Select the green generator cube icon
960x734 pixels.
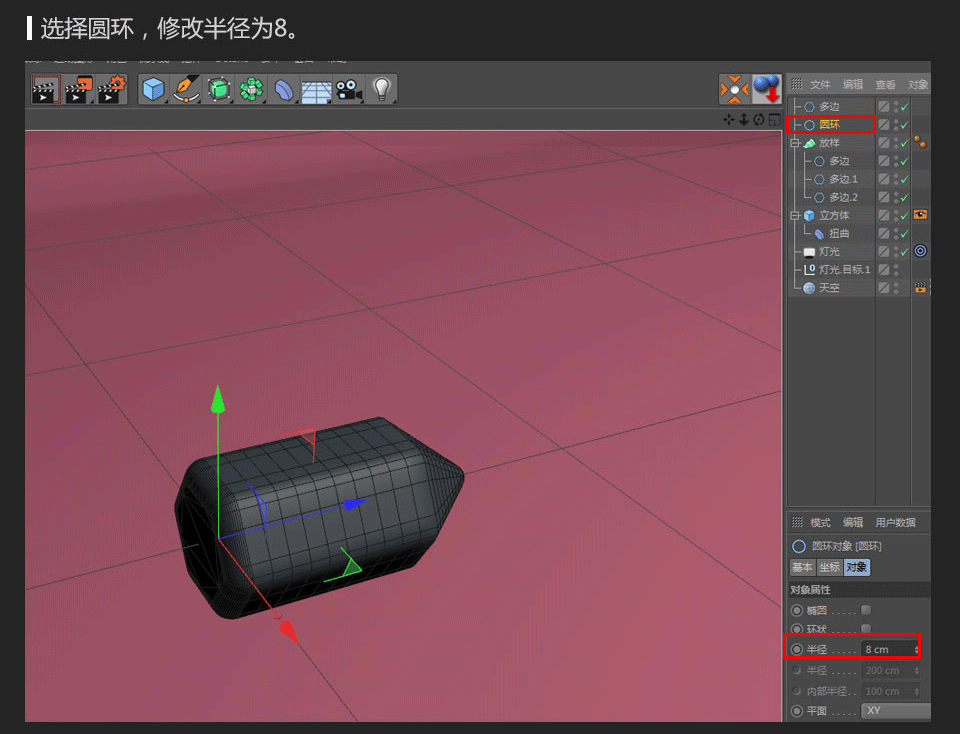click(219, 88)
